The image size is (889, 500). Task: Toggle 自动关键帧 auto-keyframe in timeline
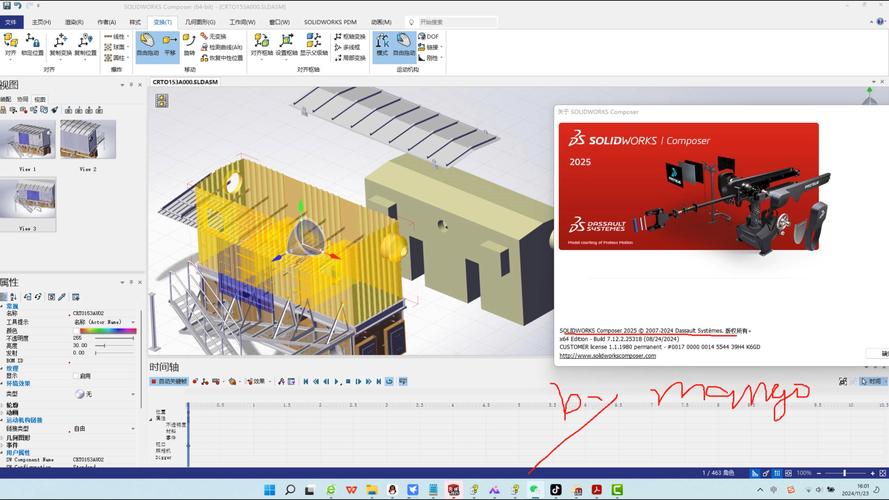[169, 382]
